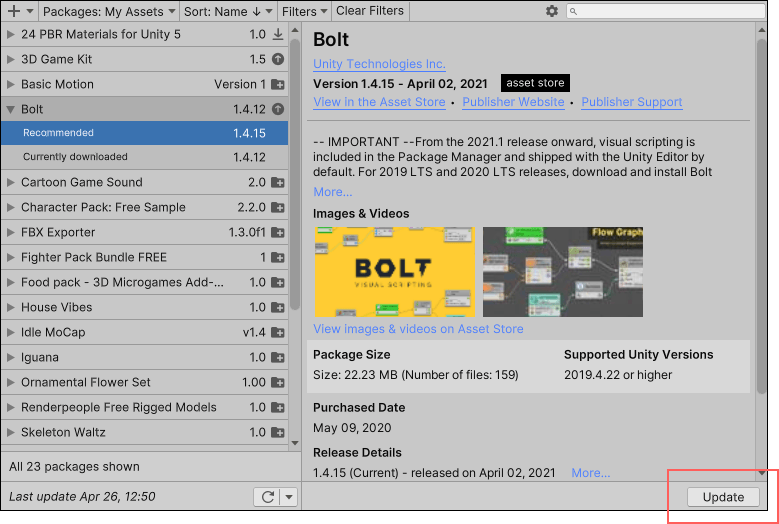
Task: Open the settings gear icon
Action: pos(552,11)
